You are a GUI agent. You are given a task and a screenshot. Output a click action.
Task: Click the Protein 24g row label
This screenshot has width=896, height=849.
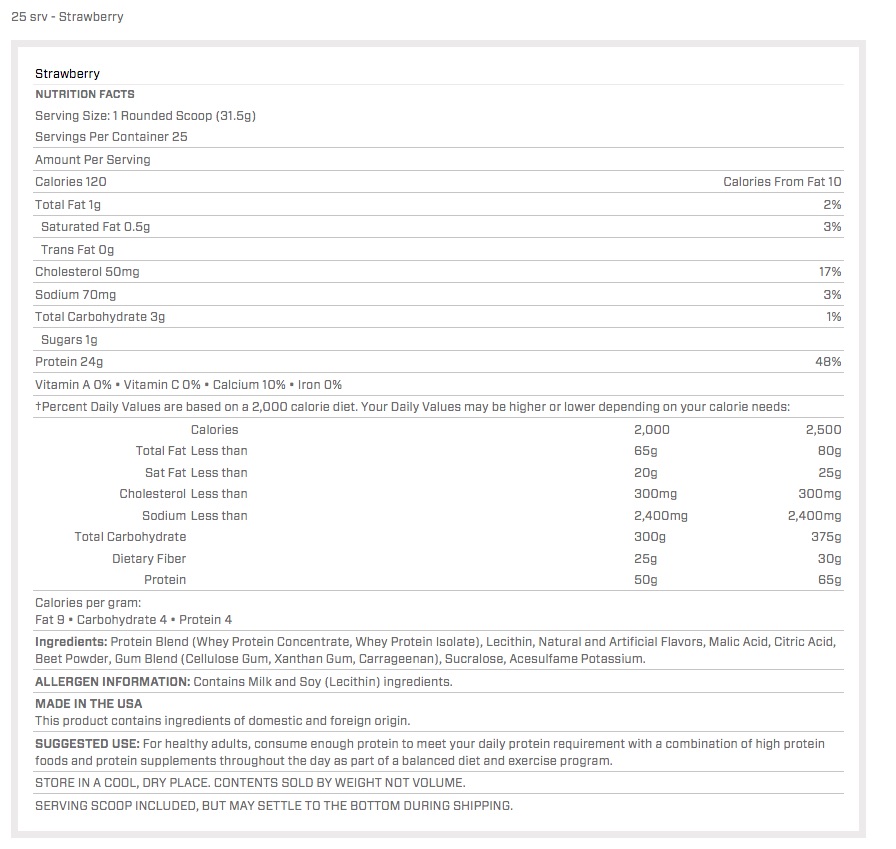click(x=69, y=362)
